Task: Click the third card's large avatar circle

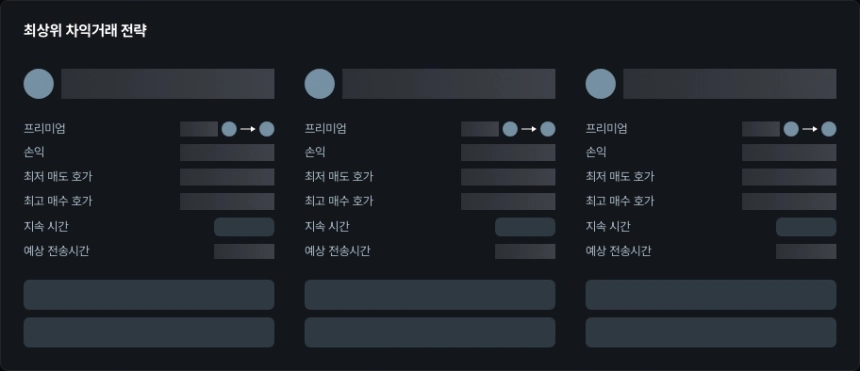Action: (601, 84)
